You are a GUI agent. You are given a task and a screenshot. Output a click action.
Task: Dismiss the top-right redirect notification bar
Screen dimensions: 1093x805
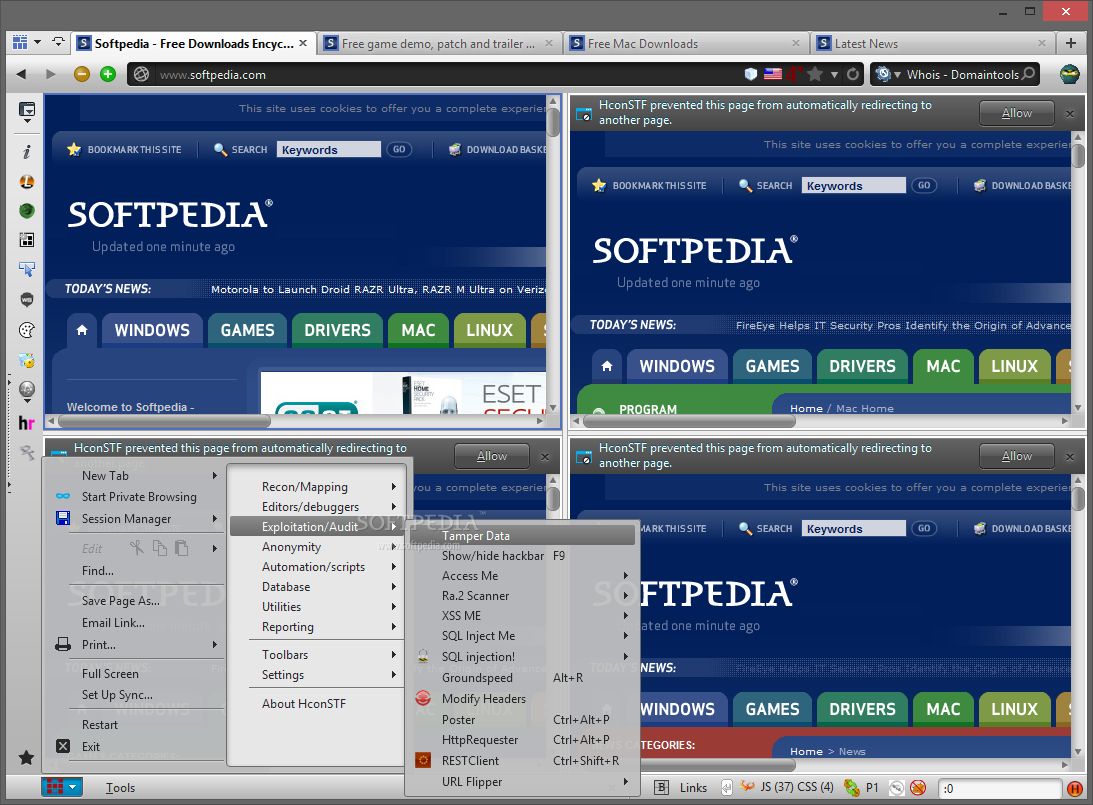[1070, 114]
